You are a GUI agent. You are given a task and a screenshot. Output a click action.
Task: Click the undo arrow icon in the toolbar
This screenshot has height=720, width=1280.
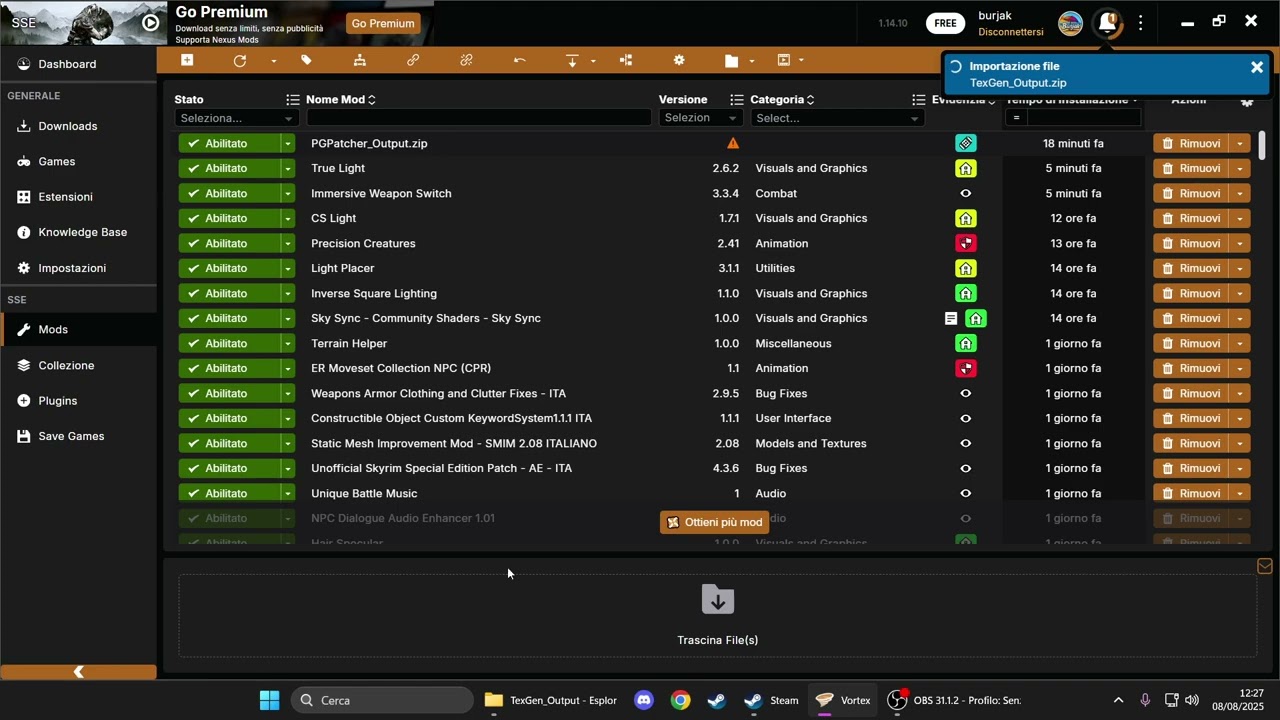519,61
